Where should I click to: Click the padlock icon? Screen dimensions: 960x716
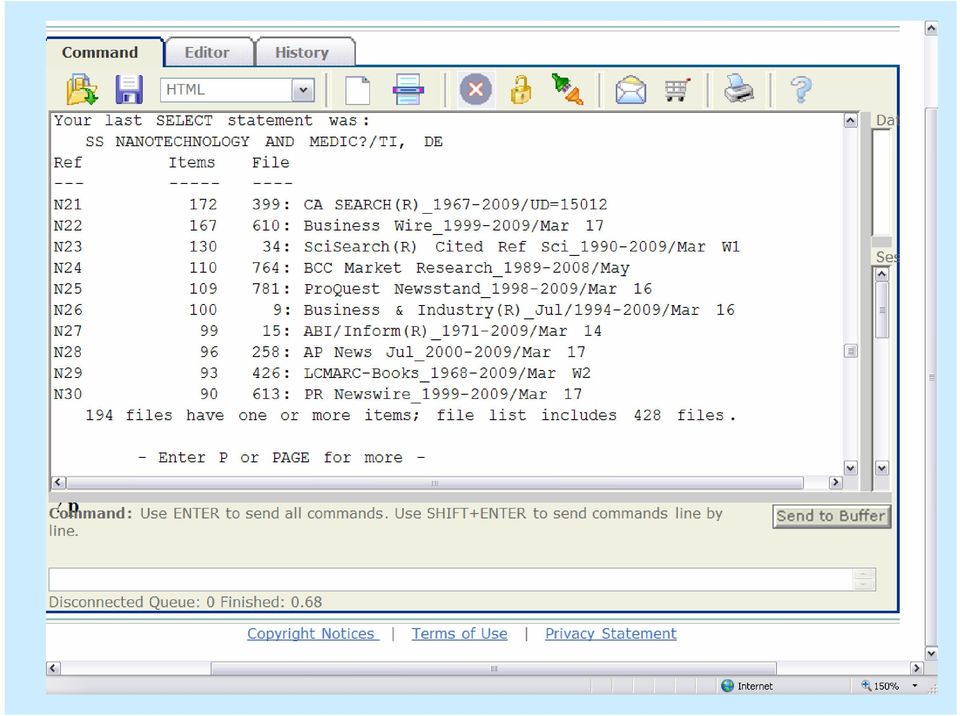pos(520,89)
